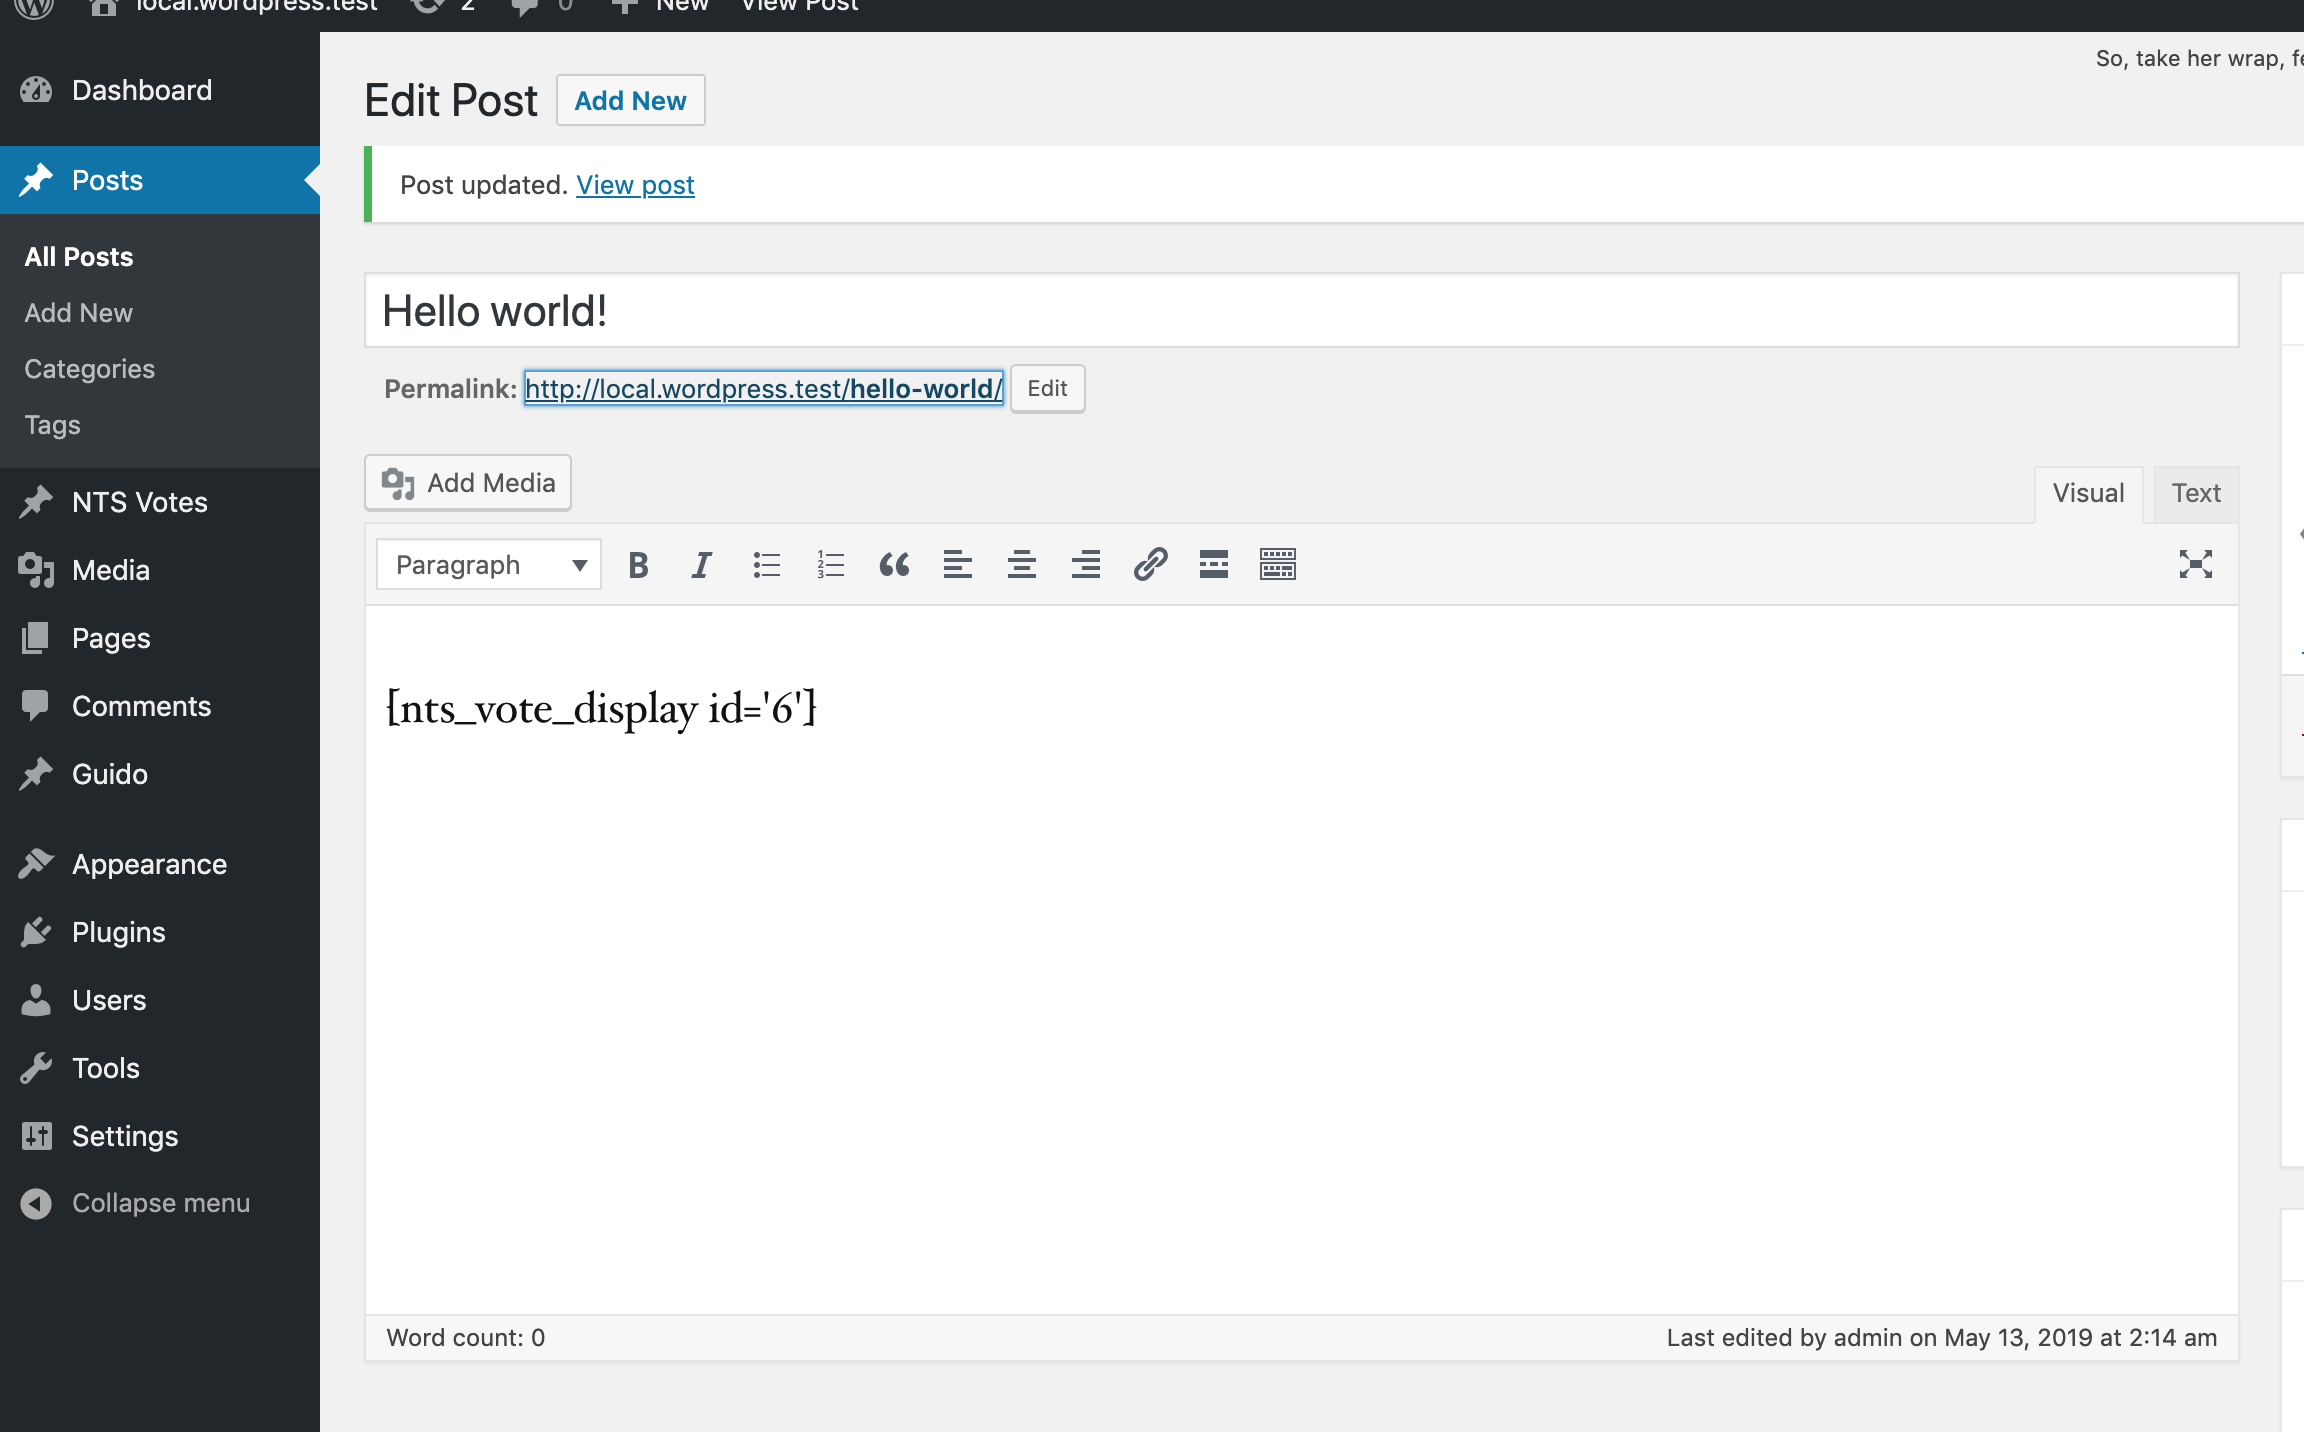
Task: Click the Dashboard gauge icon
Action: pos(36,90)
